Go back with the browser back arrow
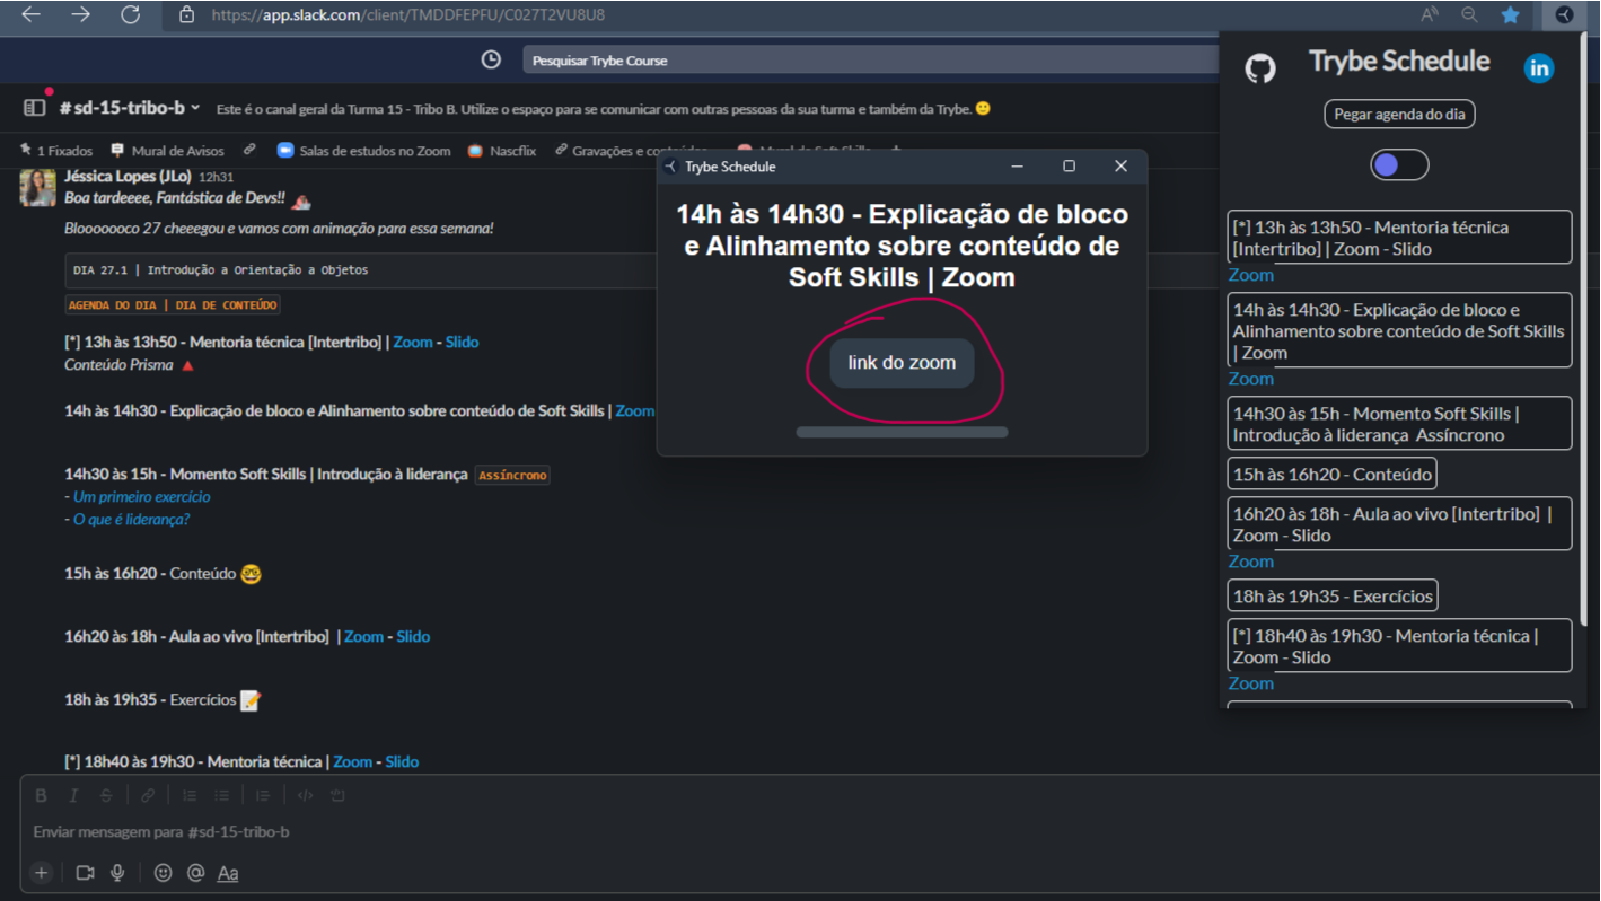Screen dimensions: 1601x901 pos(31,14)
